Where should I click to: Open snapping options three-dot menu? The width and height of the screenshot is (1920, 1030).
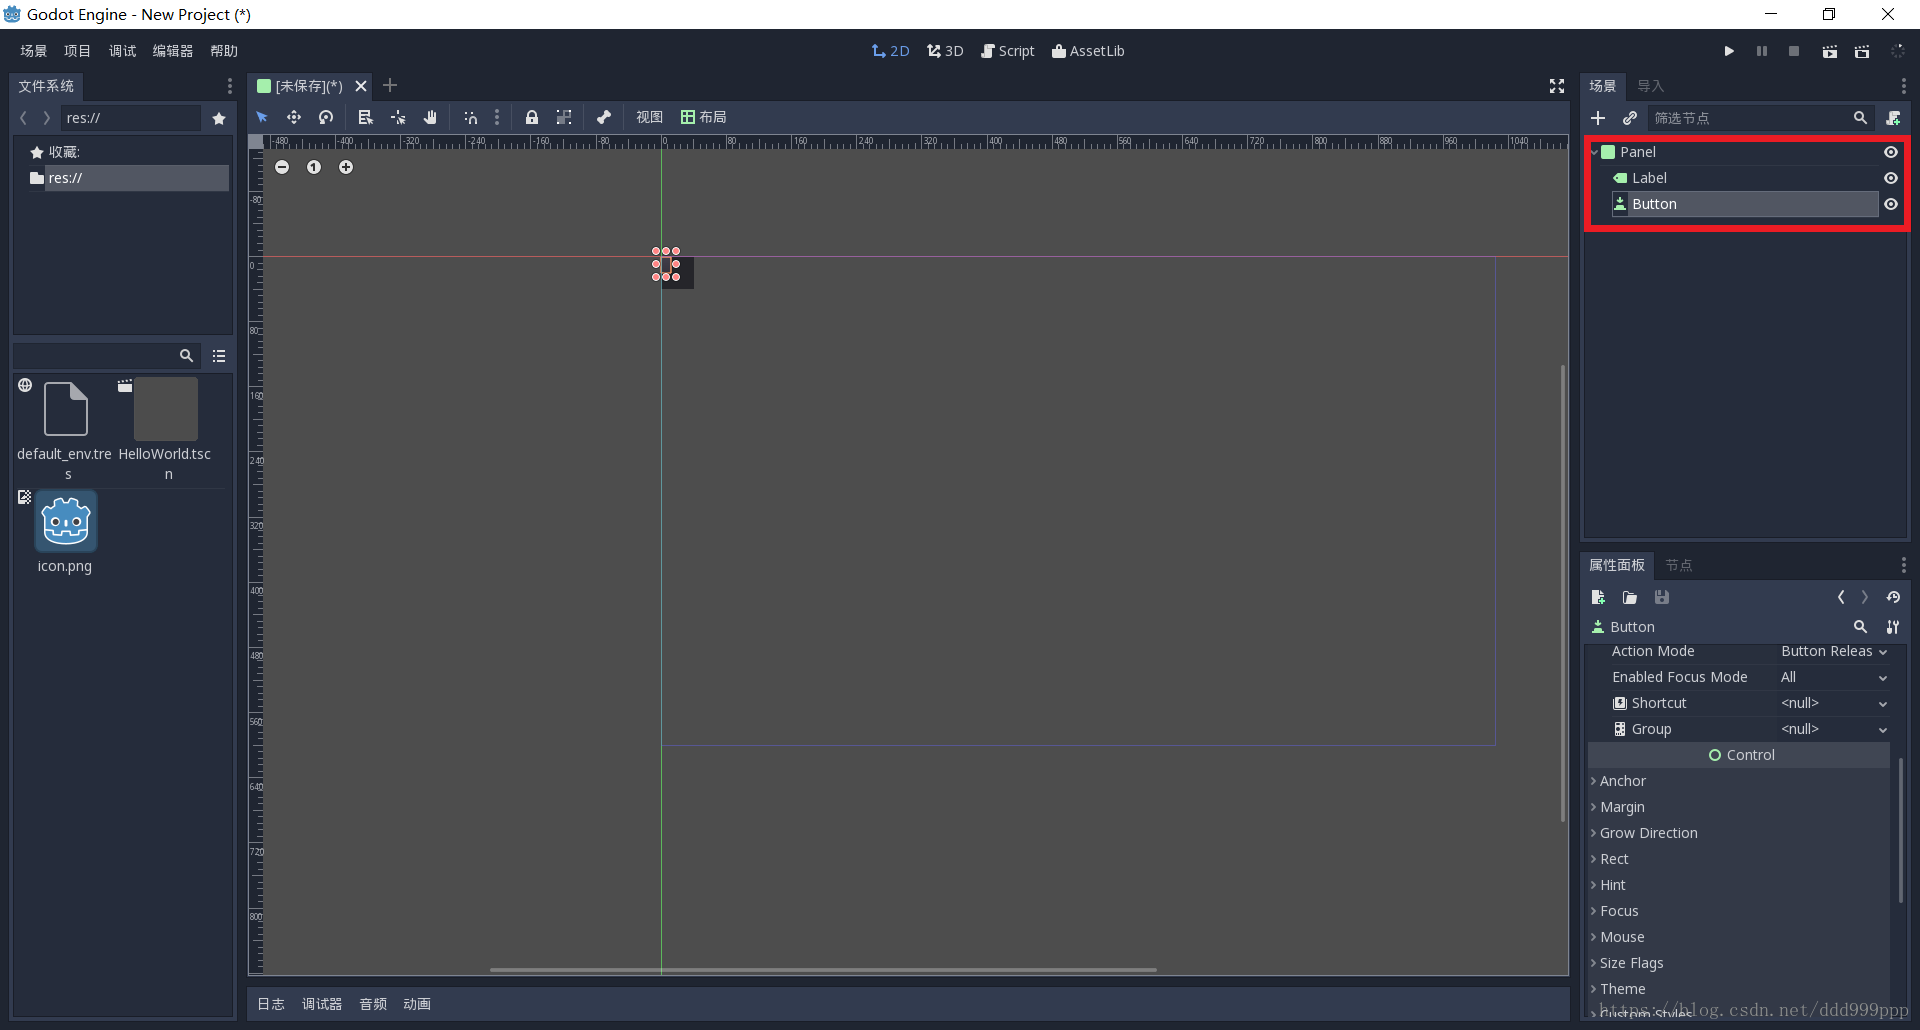click(497, 117)
